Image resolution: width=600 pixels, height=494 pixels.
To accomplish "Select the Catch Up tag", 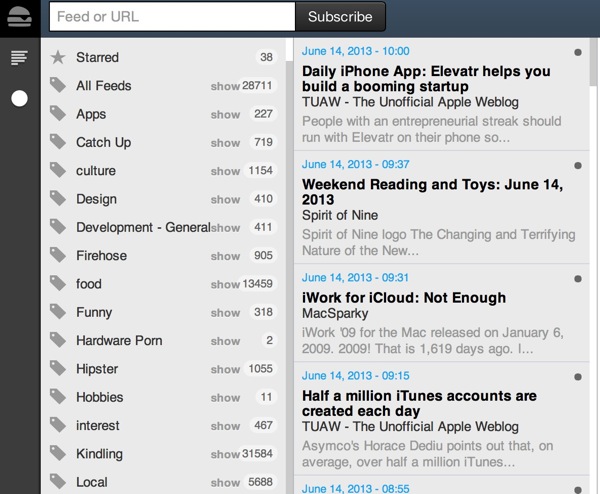I will (x=103, y=142).
